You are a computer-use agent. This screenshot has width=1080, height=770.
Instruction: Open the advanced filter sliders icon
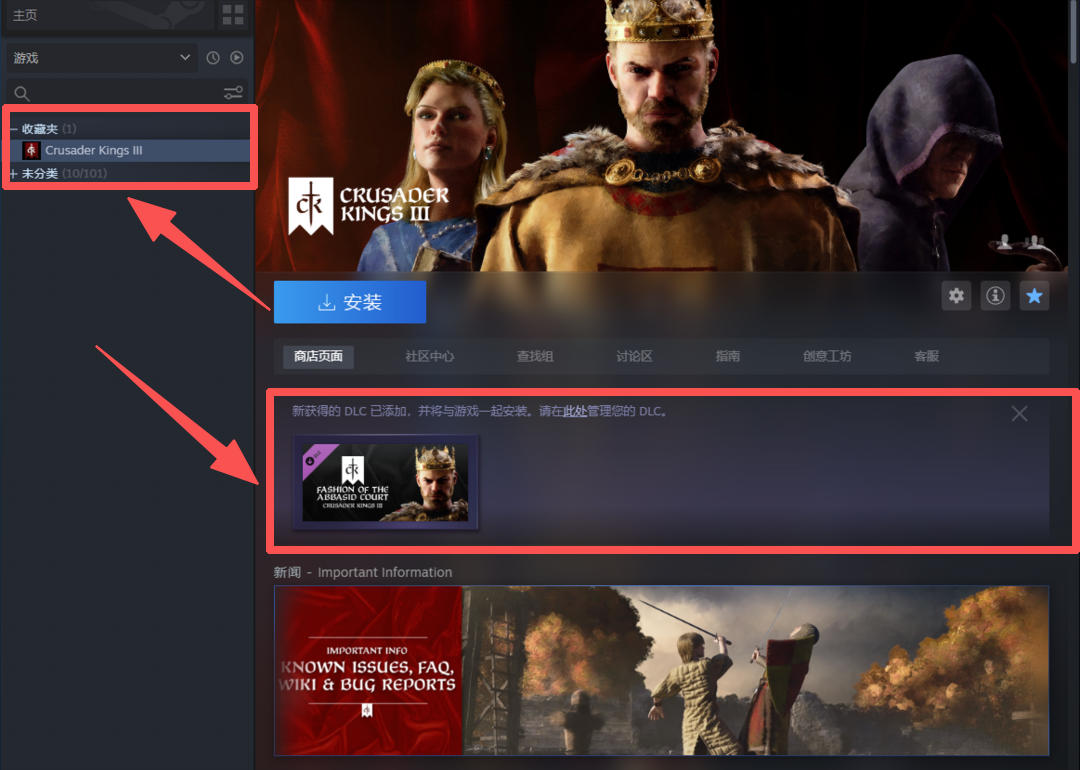(x=233, y=93)
